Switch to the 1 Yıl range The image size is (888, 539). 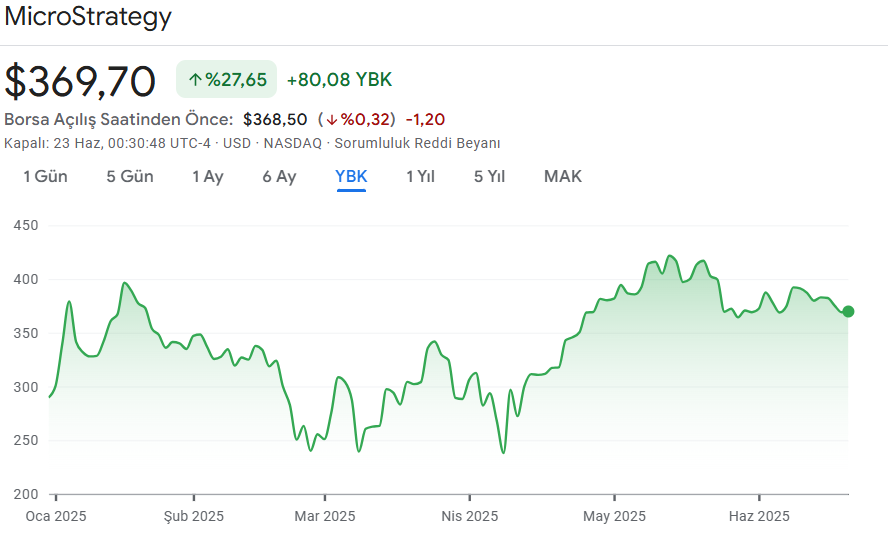(420, 177)
